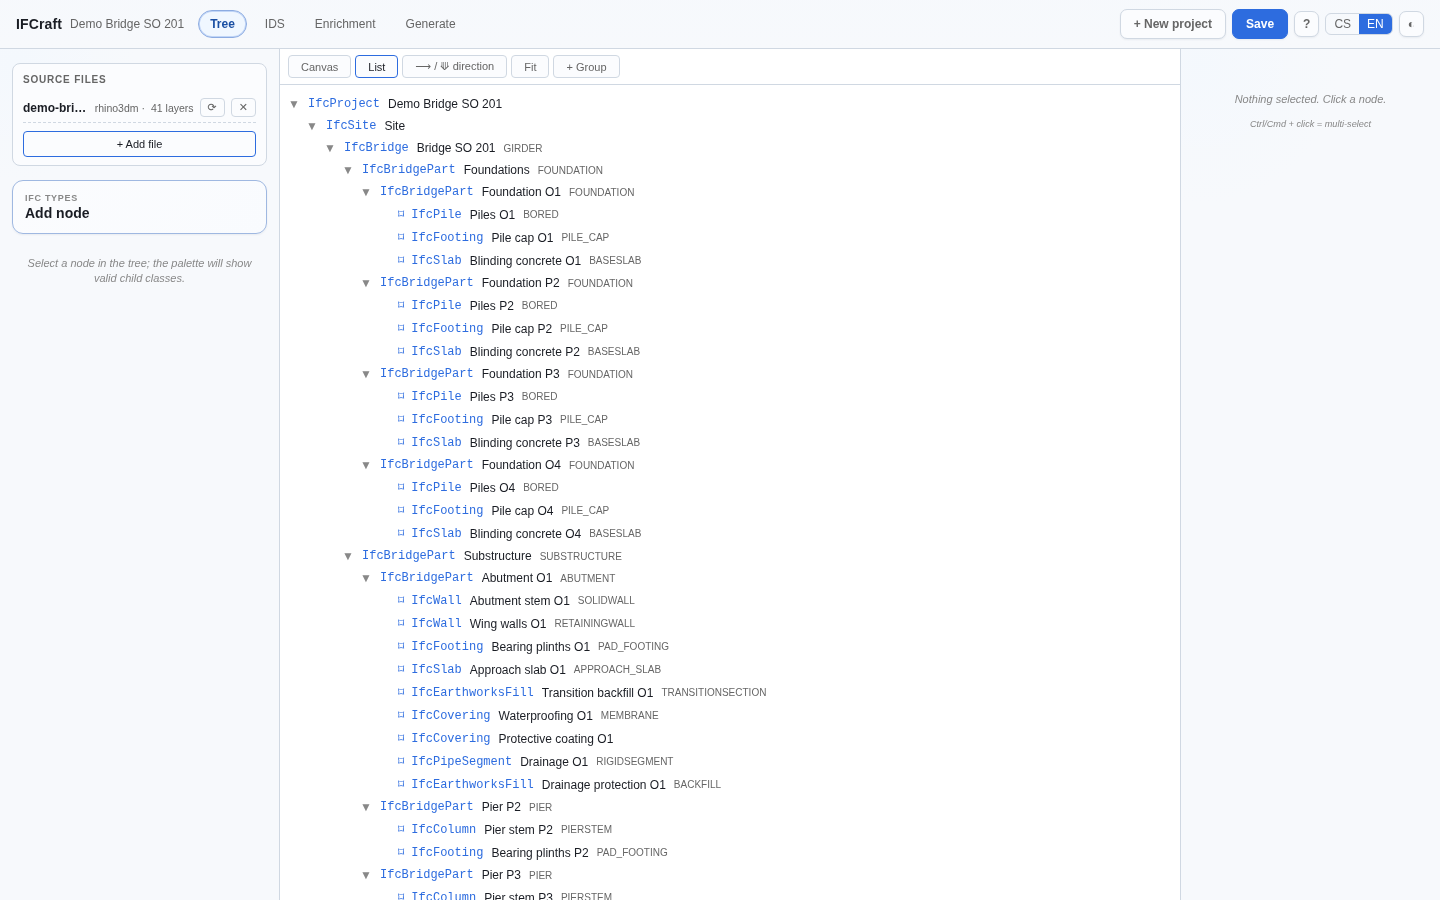Collapse the IfcProject Demo Bridge node
Viewport: 1440px width, 900px height.
point(294,104)
